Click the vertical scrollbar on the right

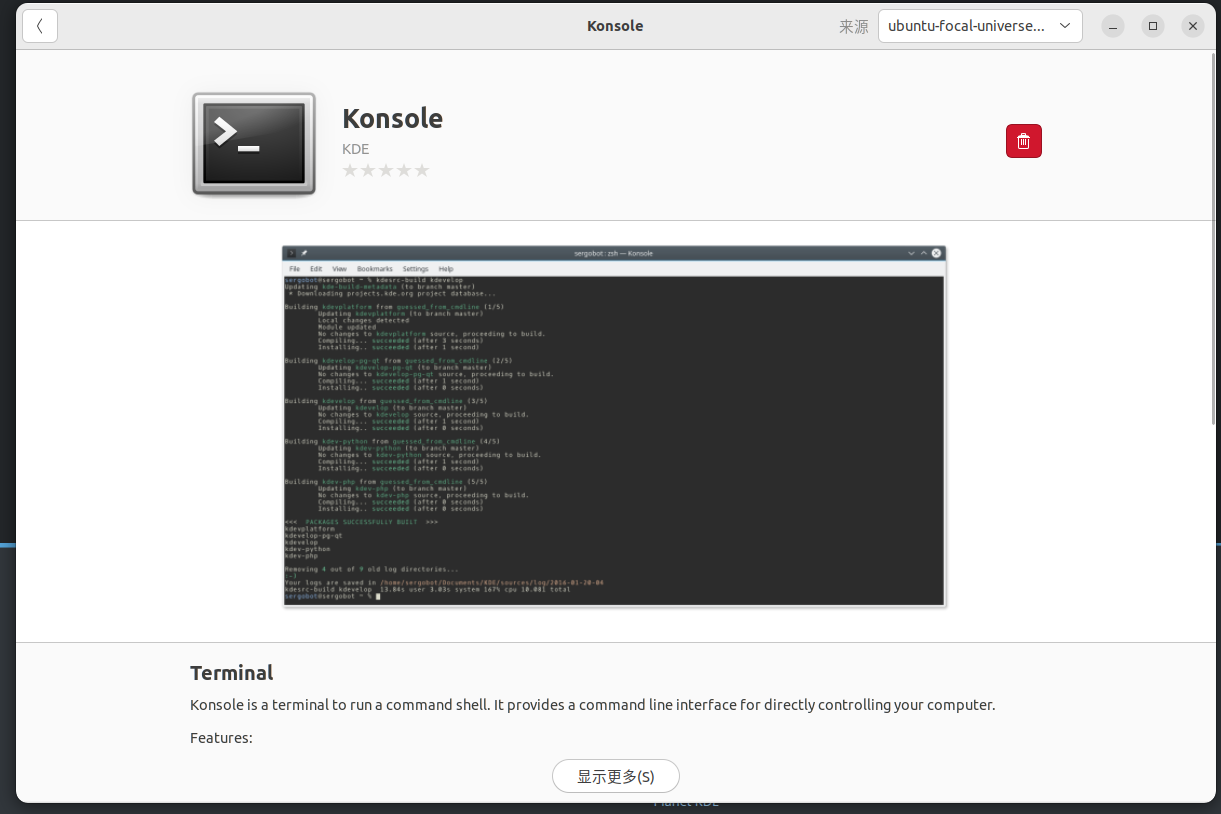(x=1212, y=240)
